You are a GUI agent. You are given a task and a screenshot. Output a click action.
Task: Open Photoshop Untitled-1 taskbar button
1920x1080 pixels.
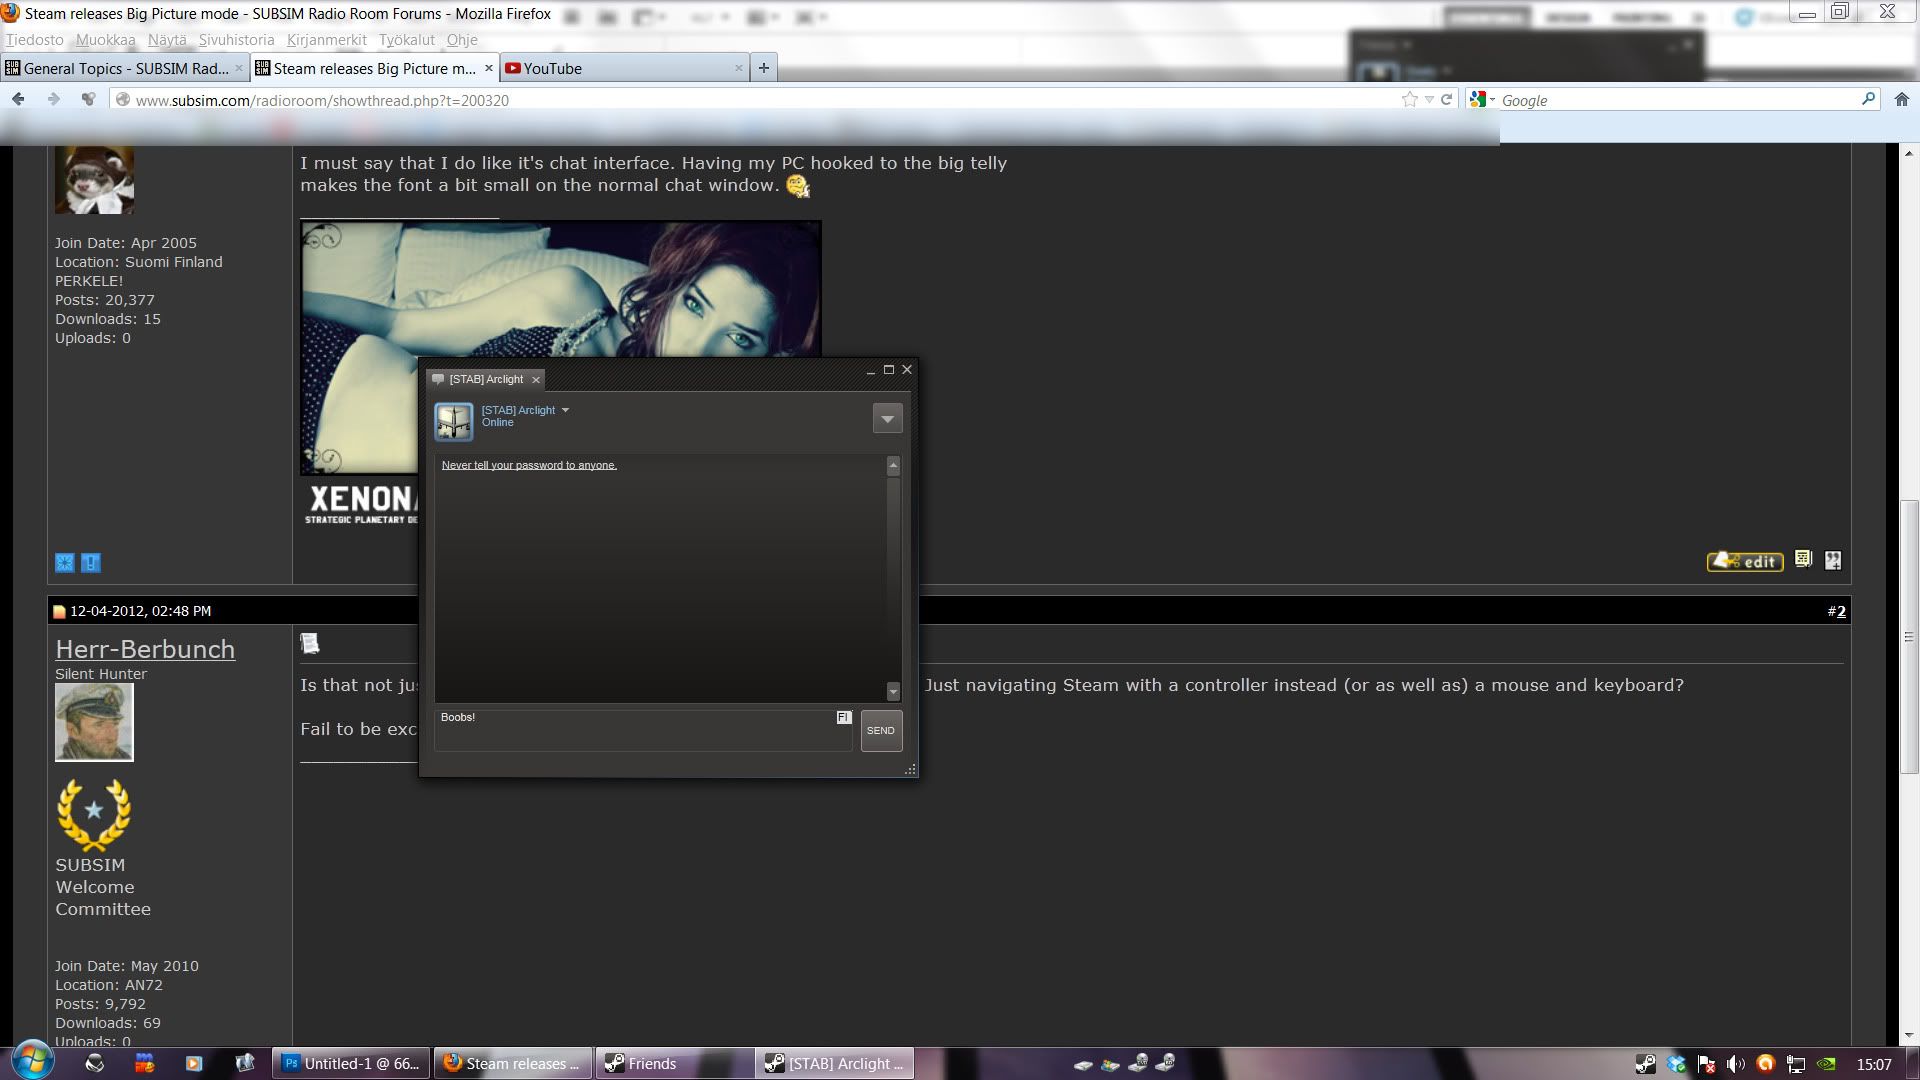pyautogui.click(x=352, y=1064)
